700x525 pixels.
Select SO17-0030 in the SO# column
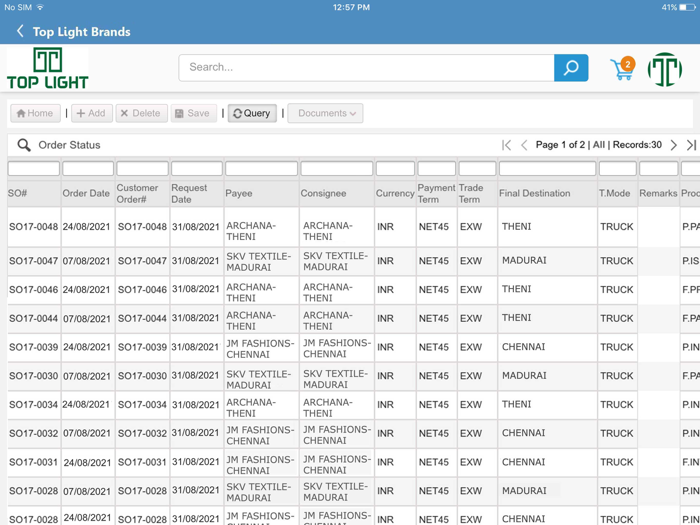(x=33, y=376)
